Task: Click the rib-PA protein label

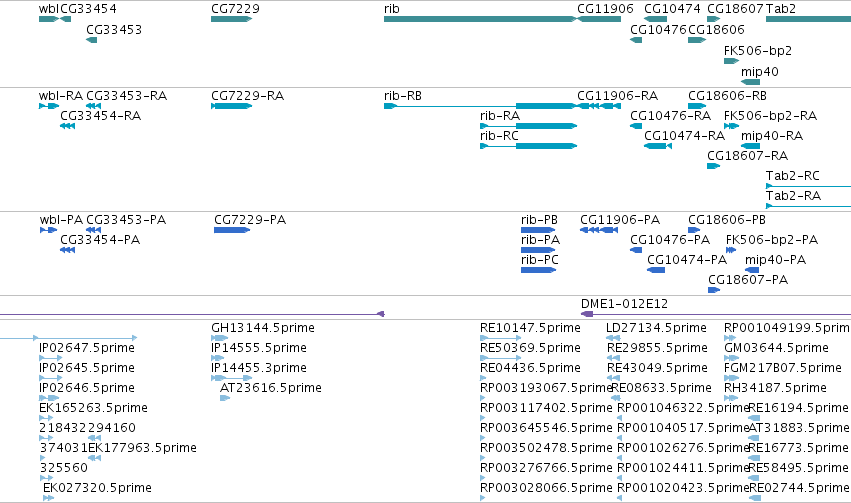Action: point(540,240)
